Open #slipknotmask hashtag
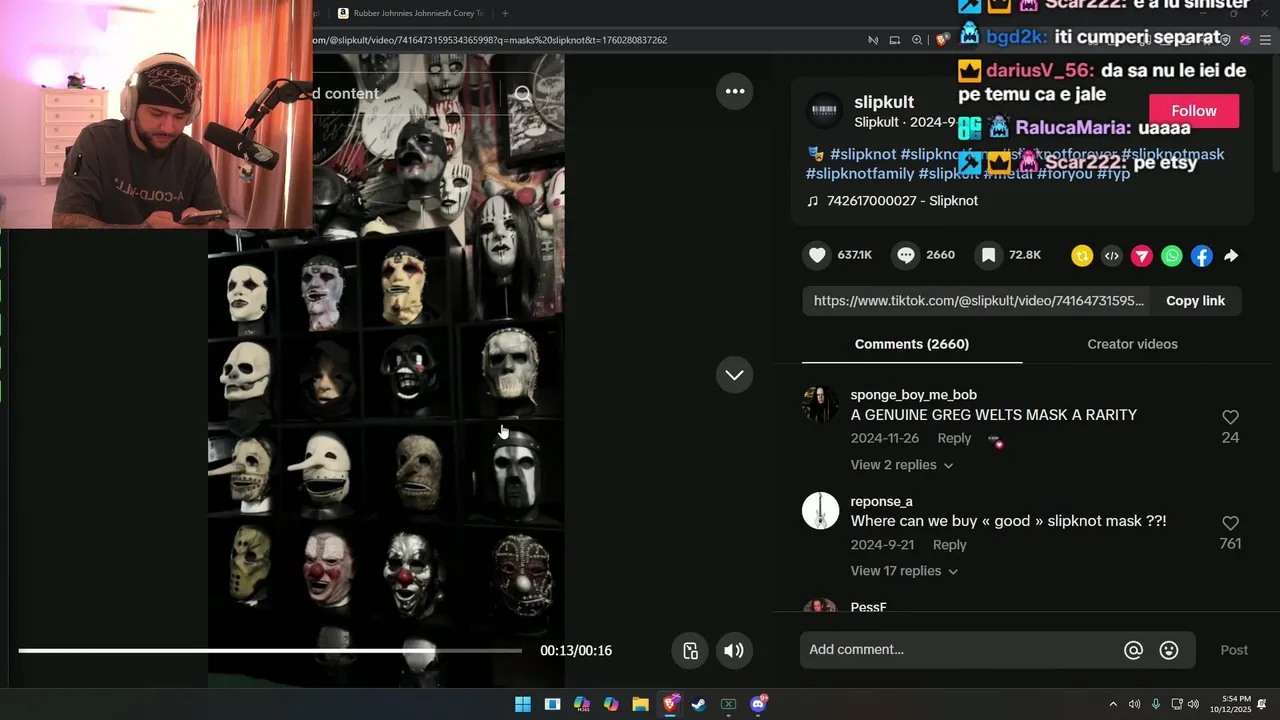The image size is (1280, 720). click(x=1172, y=154)
